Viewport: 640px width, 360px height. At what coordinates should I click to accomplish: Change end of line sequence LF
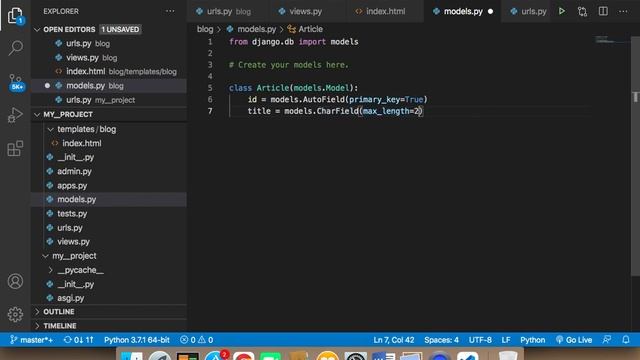[506, 340]
